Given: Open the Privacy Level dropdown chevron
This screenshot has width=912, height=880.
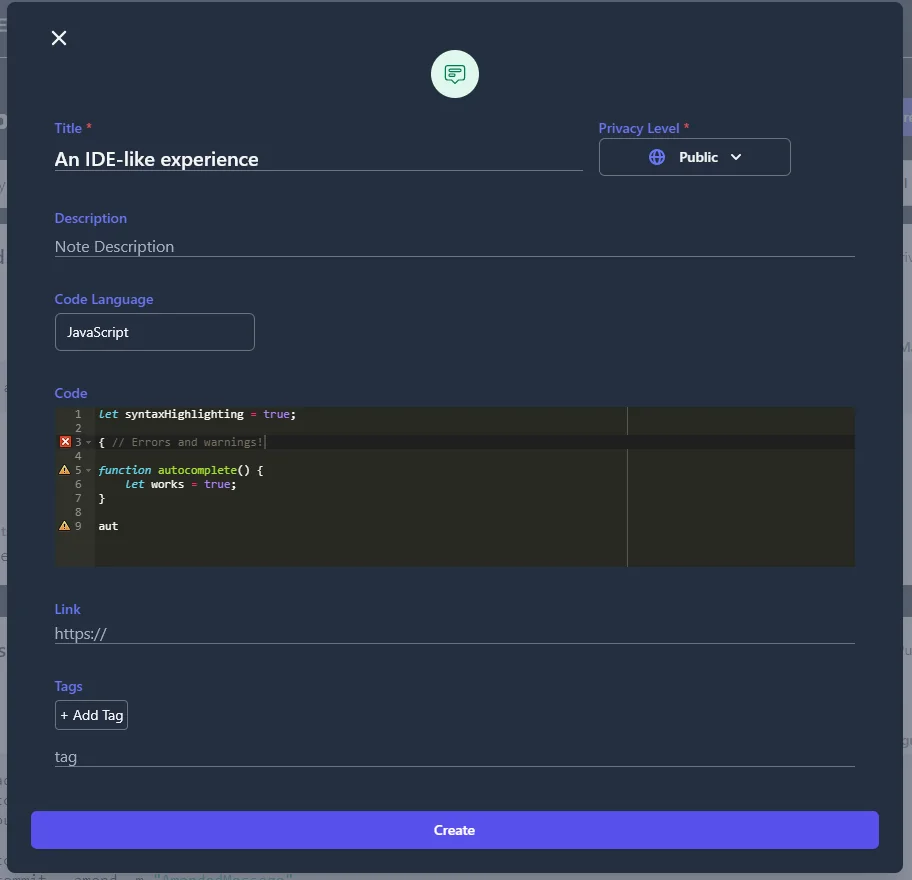Looking at the screenshot, I should click(736, 157).
